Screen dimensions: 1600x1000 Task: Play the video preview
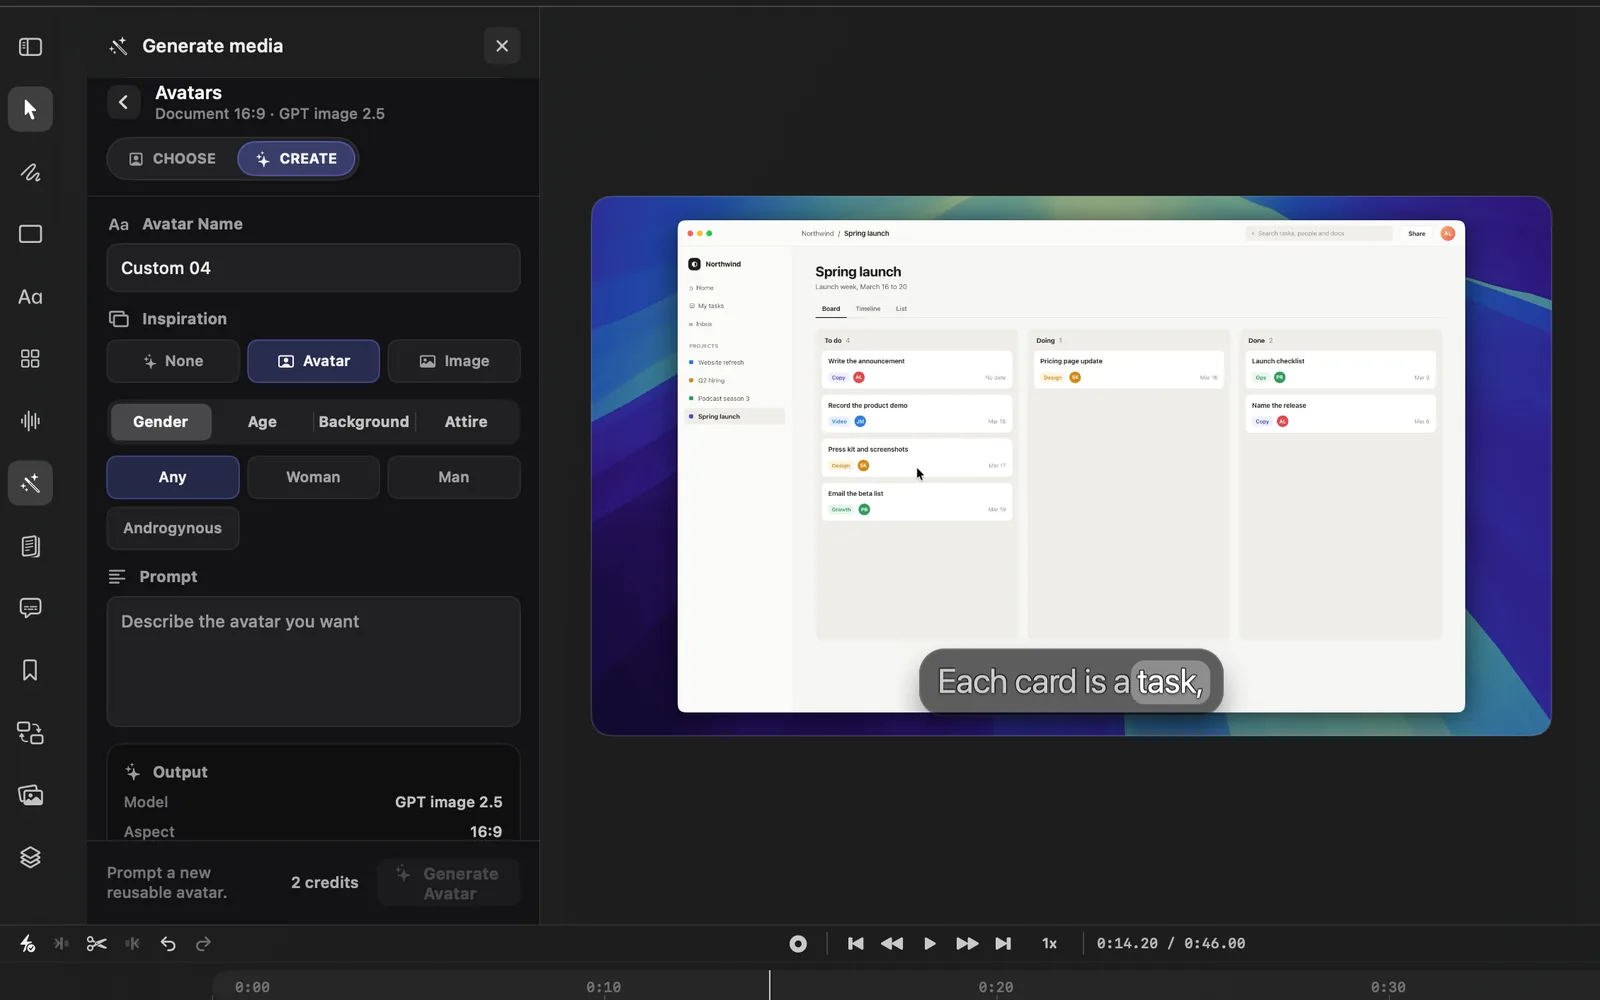pyautogui.click(x=930, y=943)
